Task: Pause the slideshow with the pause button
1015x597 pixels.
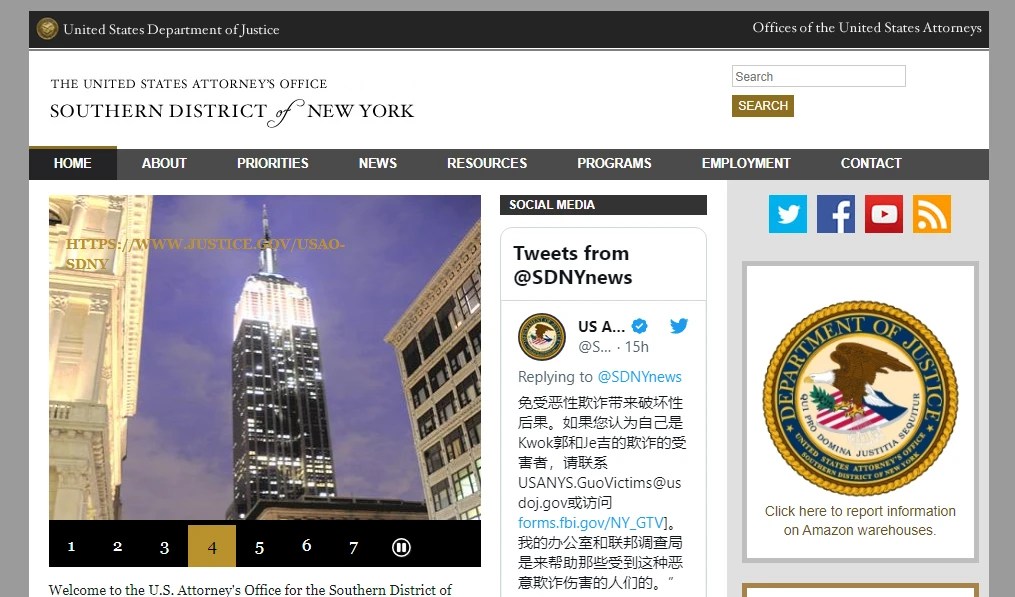Action: 401,547
